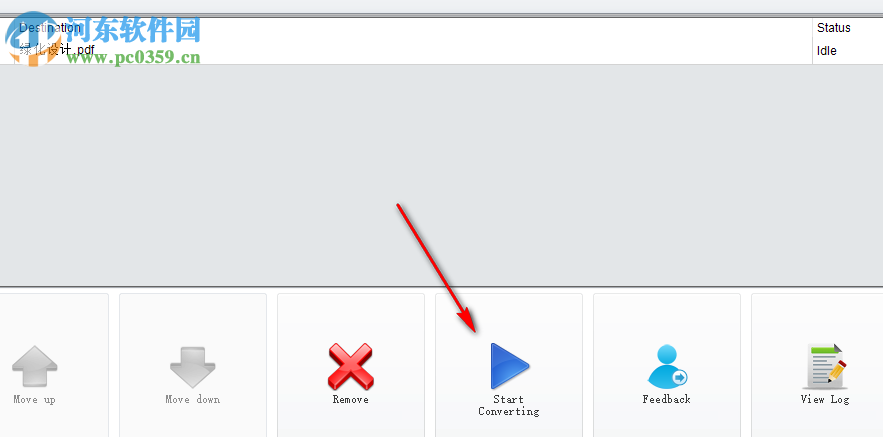Click the Status column header
Screen dimensions: 883x437
tap(834, 28)
